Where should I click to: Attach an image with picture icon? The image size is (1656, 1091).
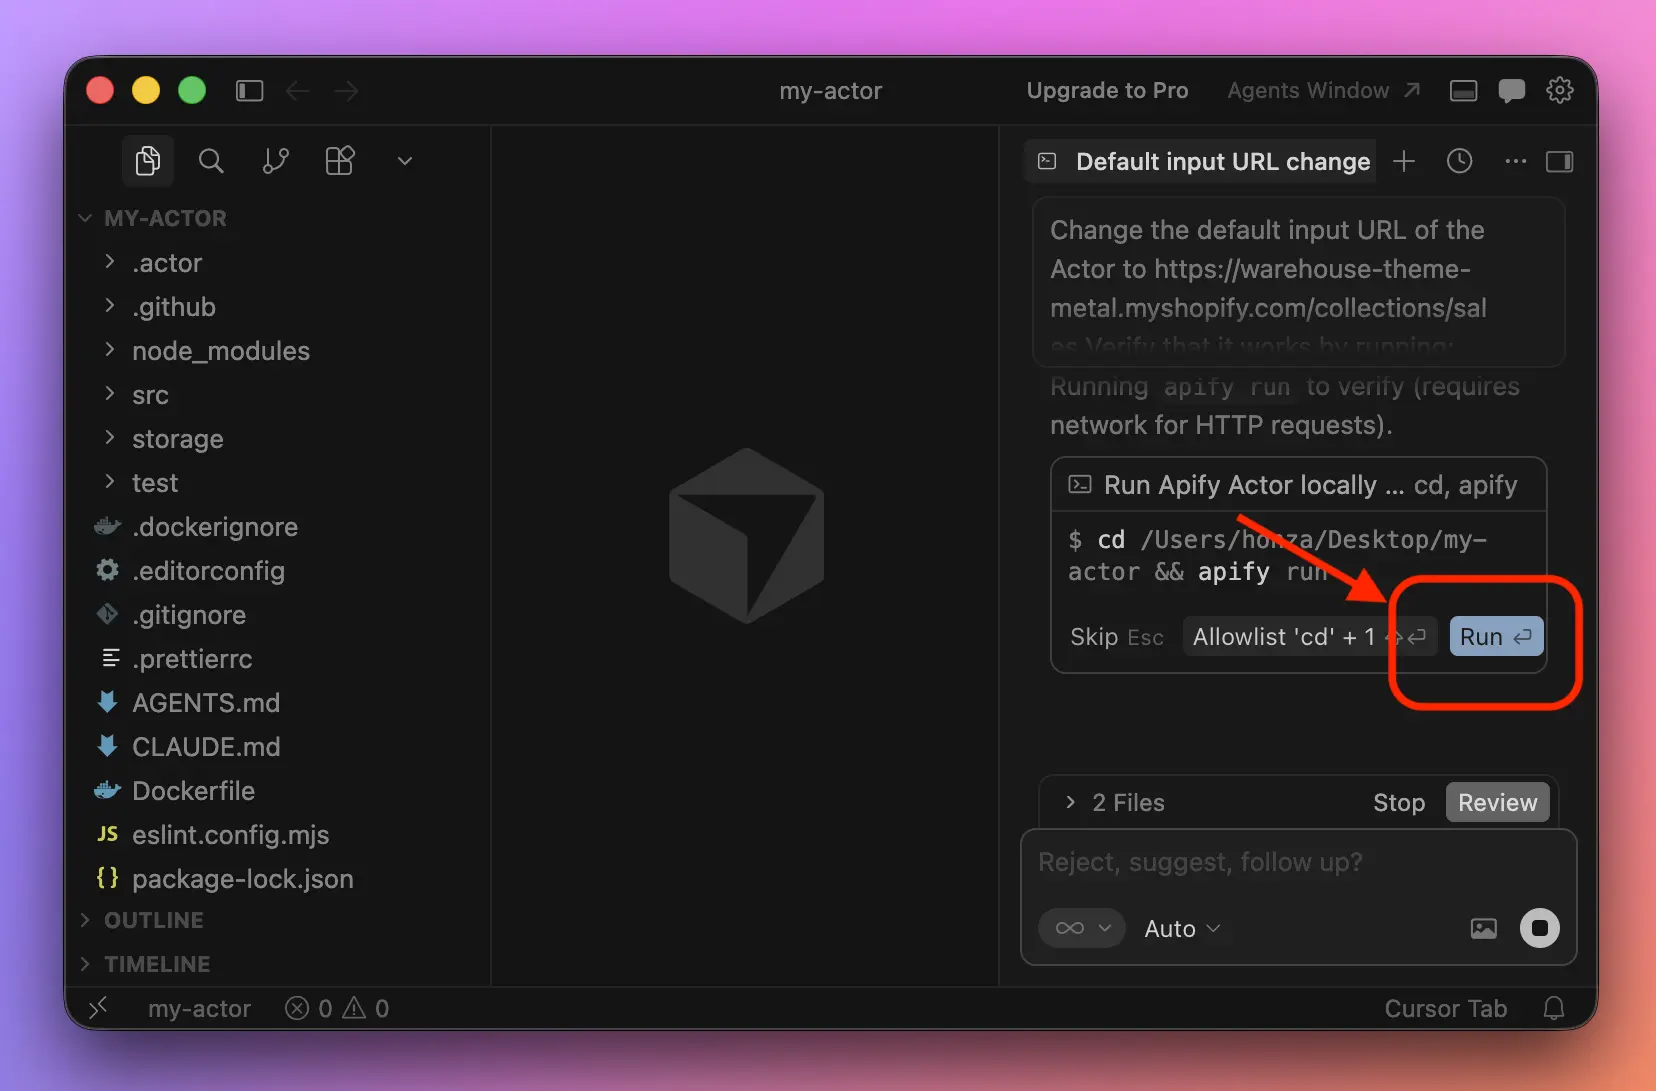coord(1484,929)
